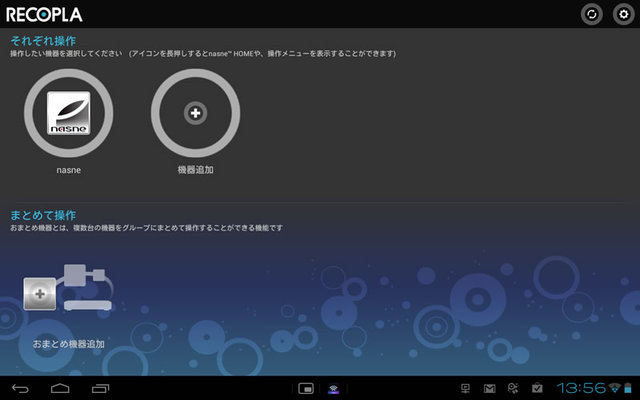
Task: Tap the 機器追加 add-device plus circle
Action: click(x=196, y=113)
